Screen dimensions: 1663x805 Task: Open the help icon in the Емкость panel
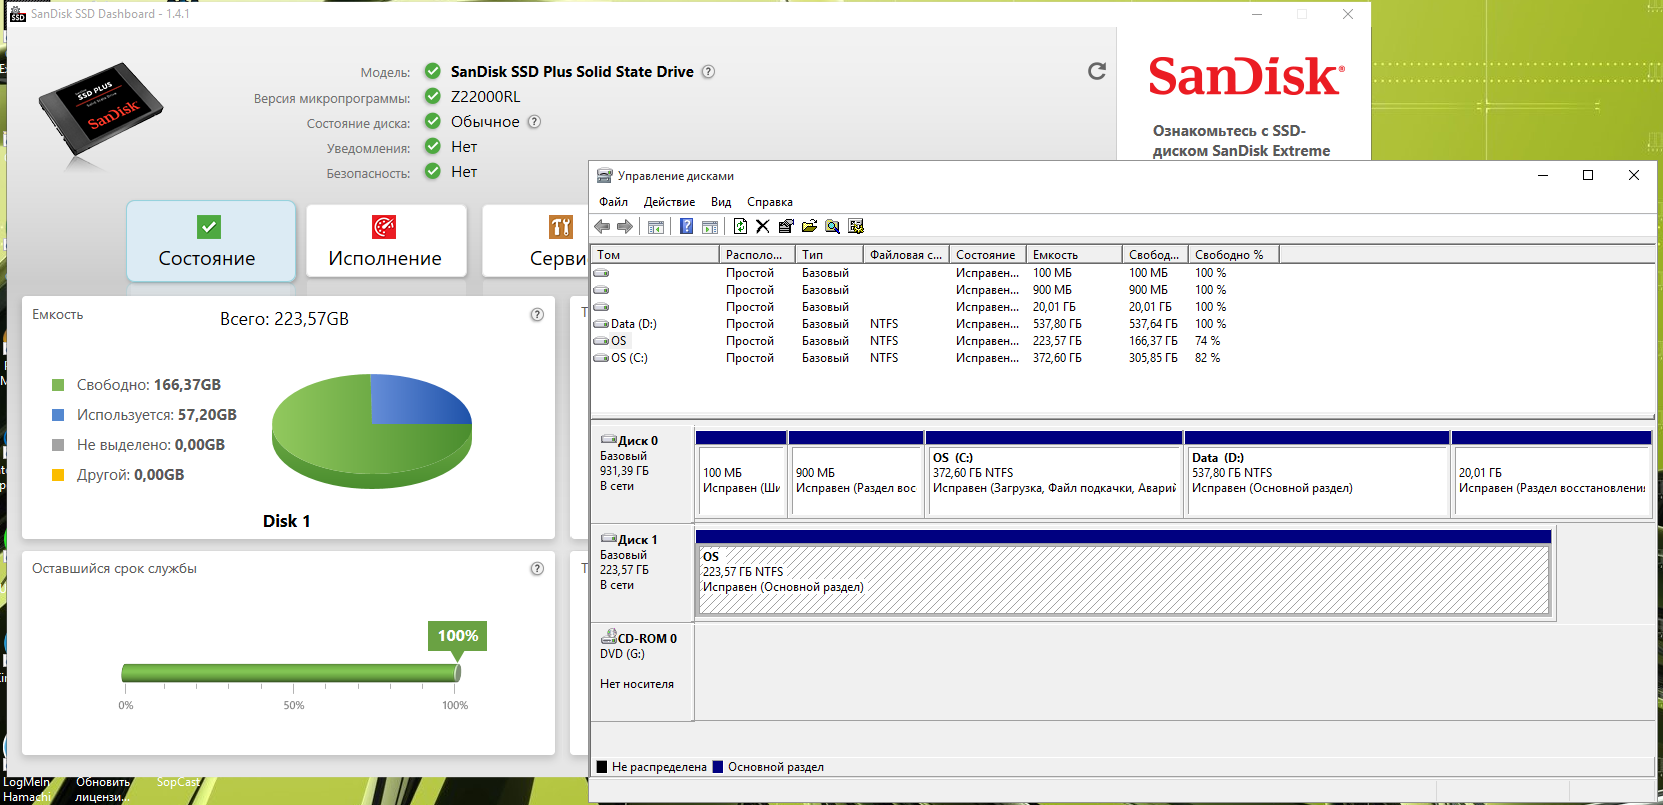[x=537, y=315]
